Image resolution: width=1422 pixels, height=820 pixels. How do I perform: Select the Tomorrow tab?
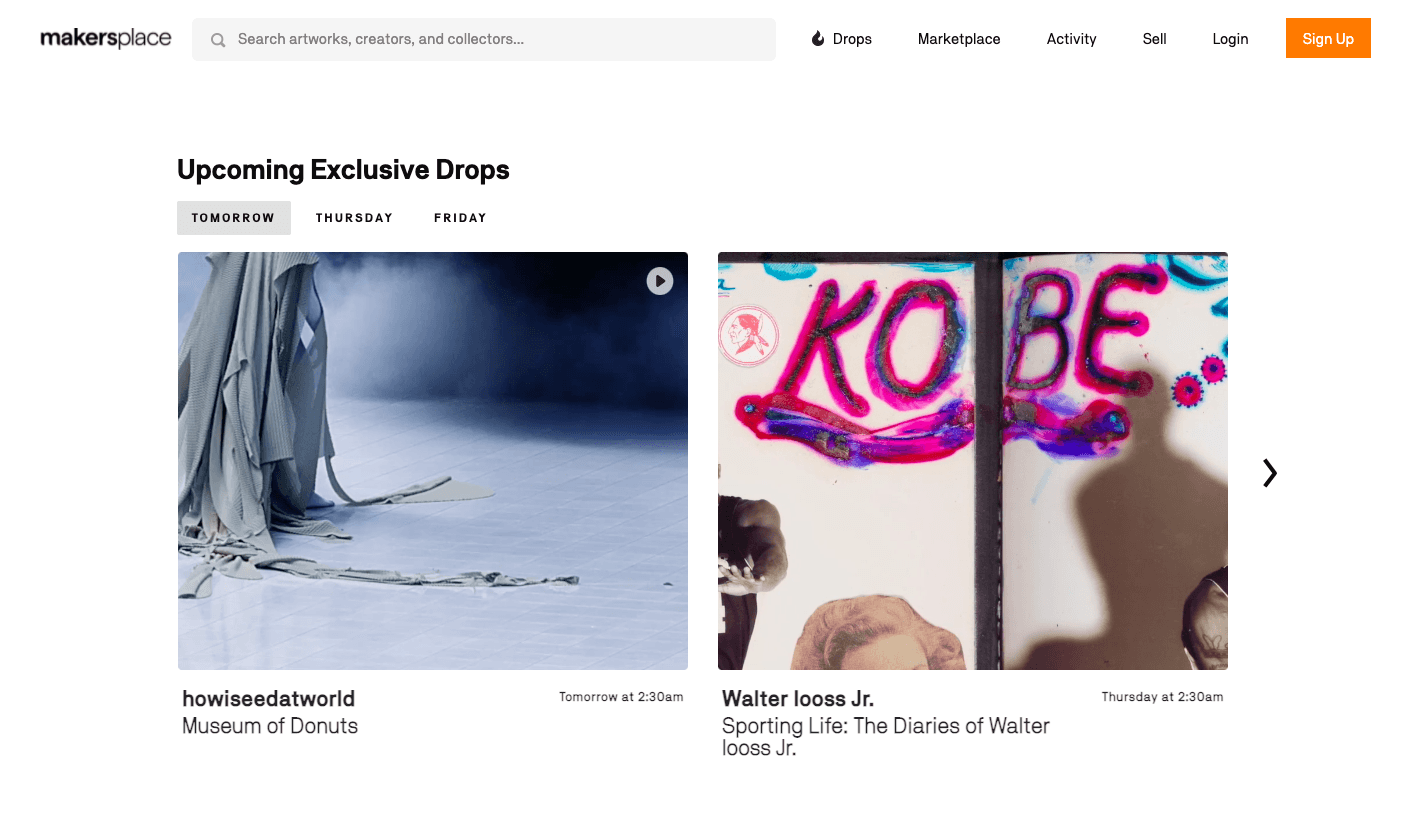click(x=234, y=218)
